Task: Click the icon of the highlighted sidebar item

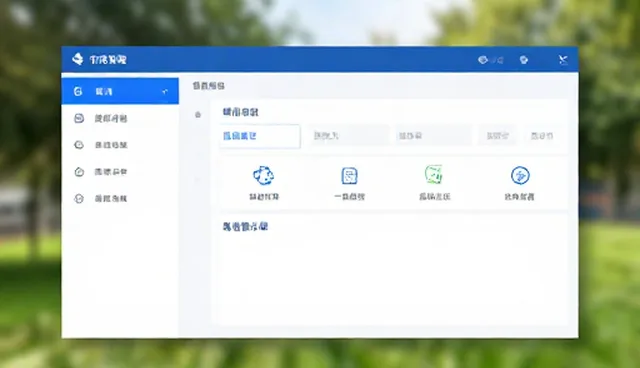Action: coord(78,91)
